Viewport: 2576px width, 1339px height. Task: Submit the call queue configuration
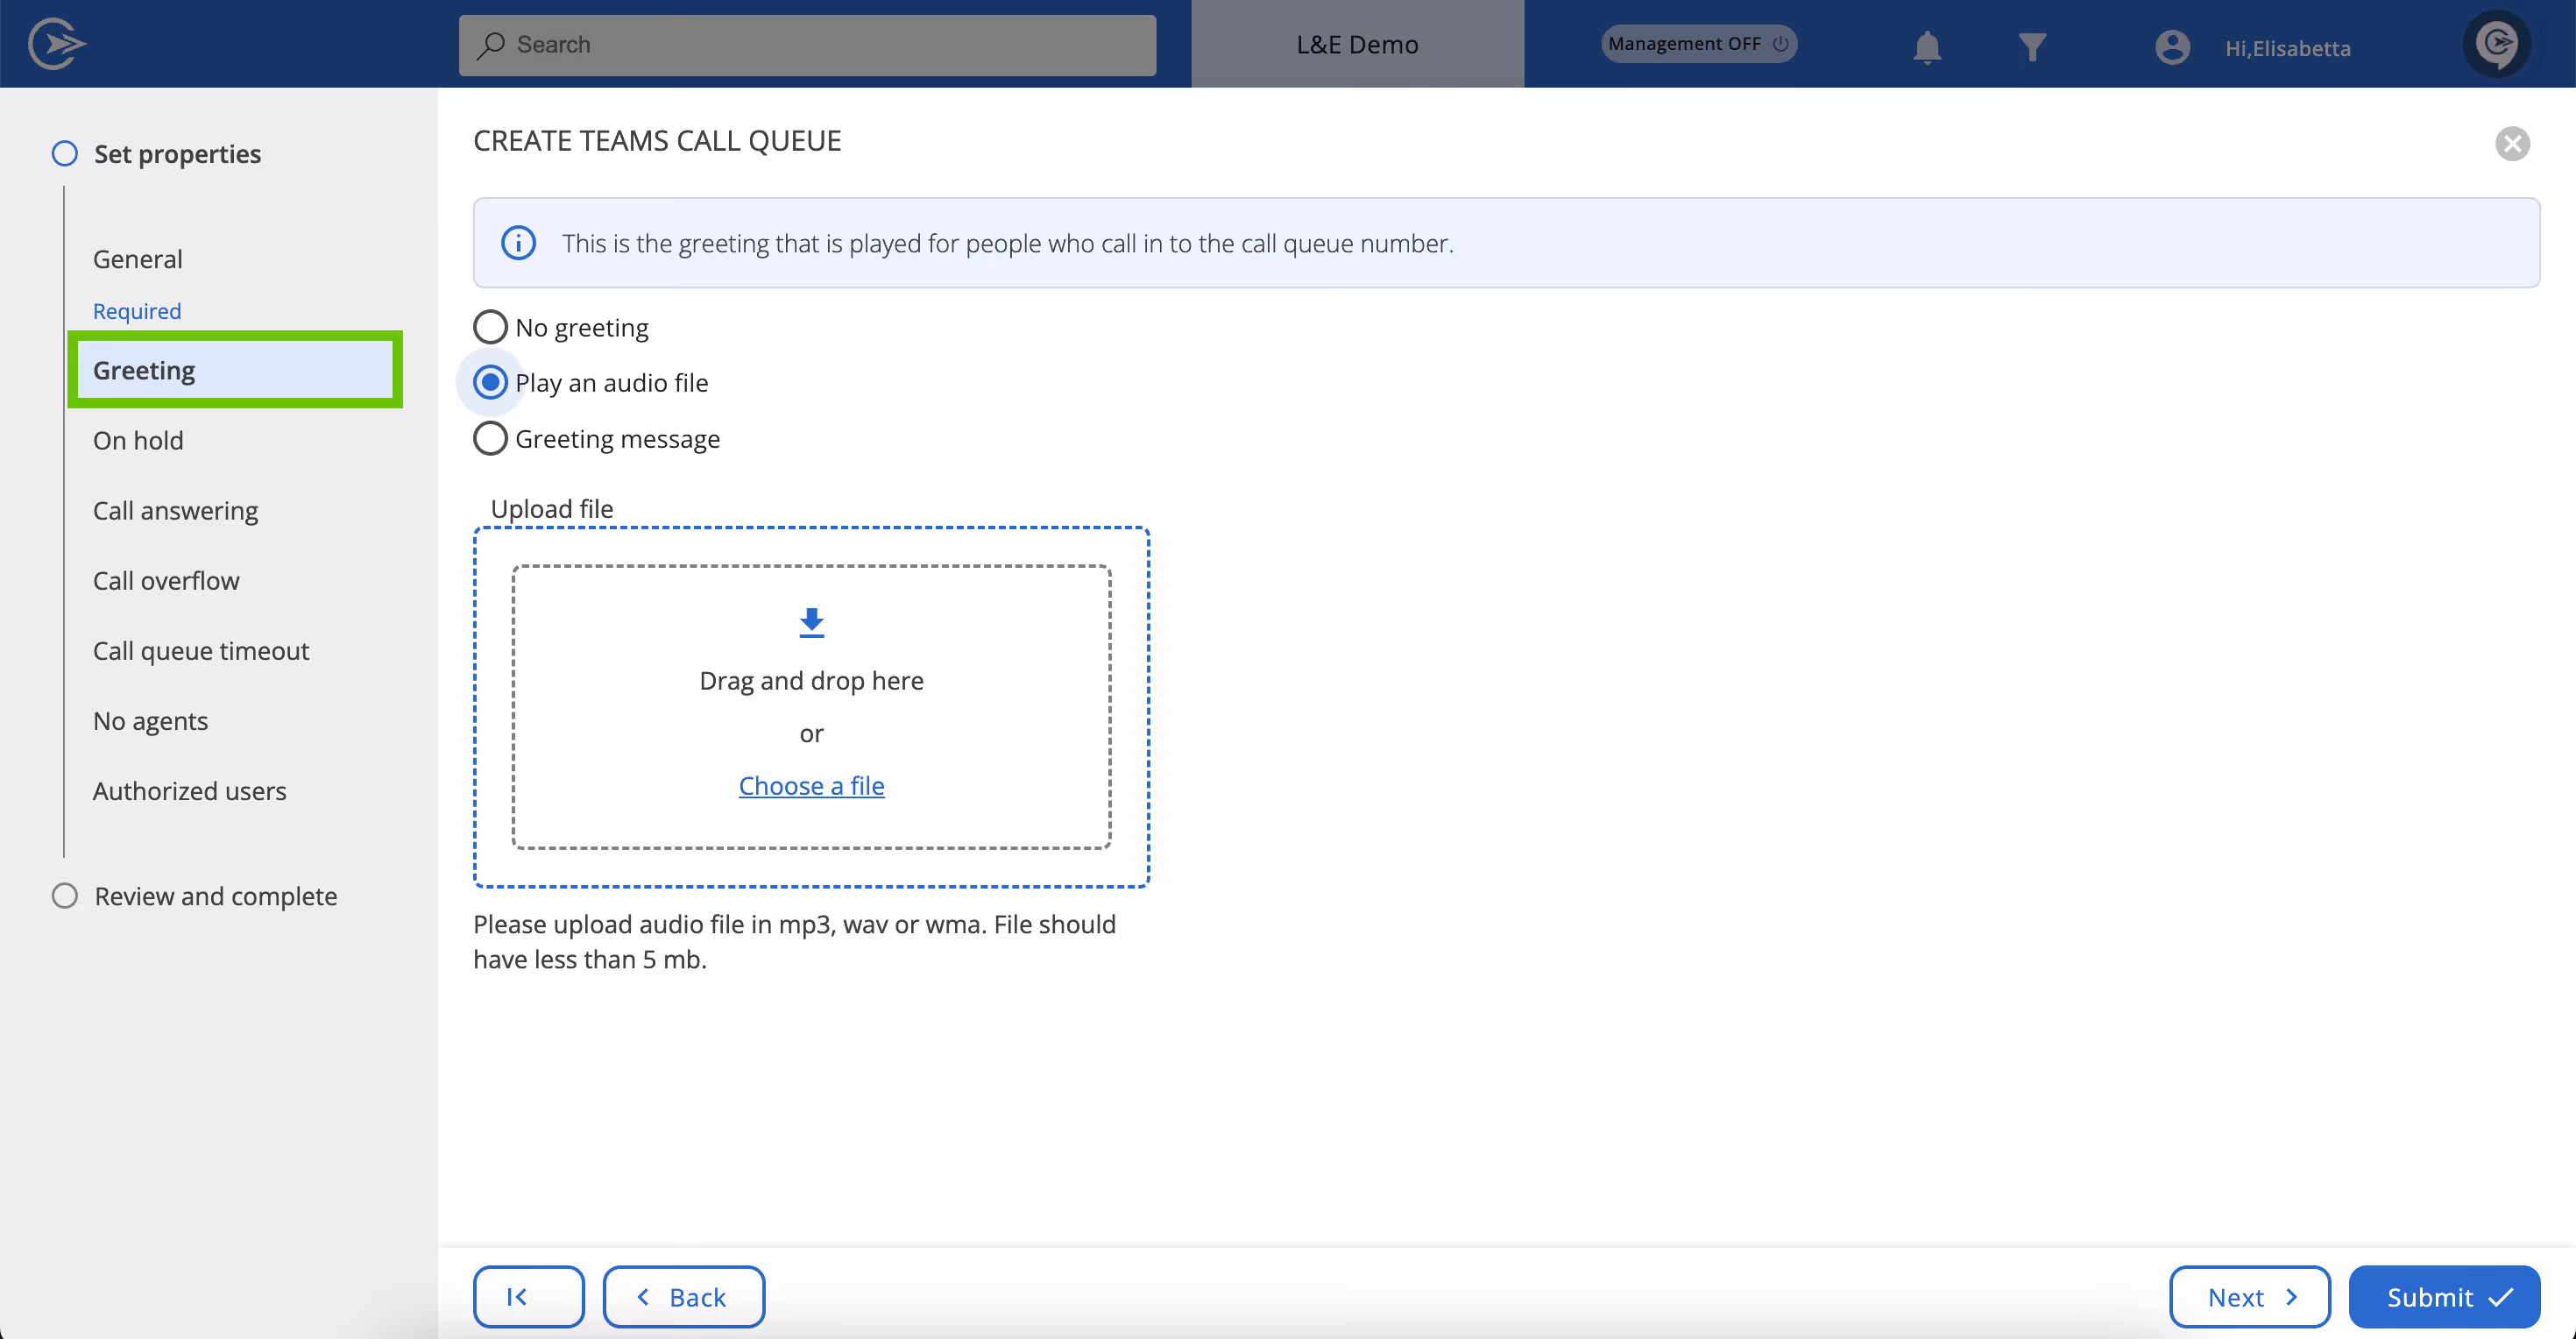tap(2443, 1296)
